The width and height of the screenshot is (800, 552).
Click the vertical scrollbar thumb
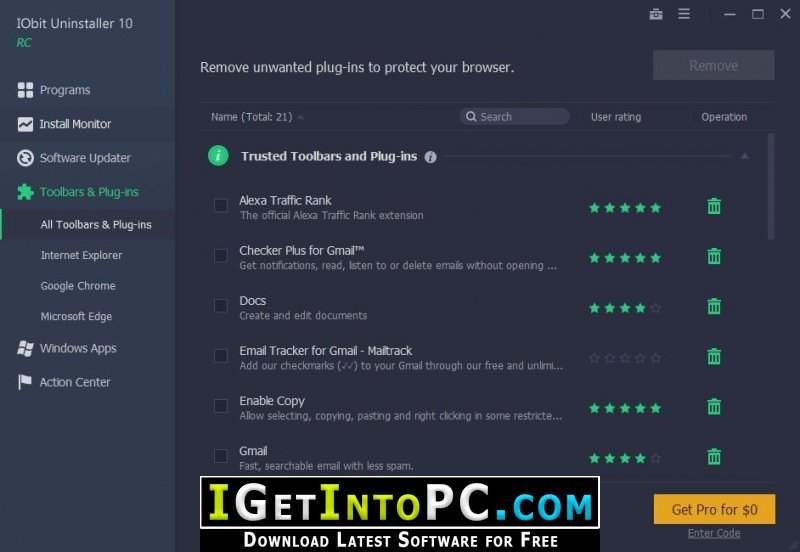tap(771, 186)
